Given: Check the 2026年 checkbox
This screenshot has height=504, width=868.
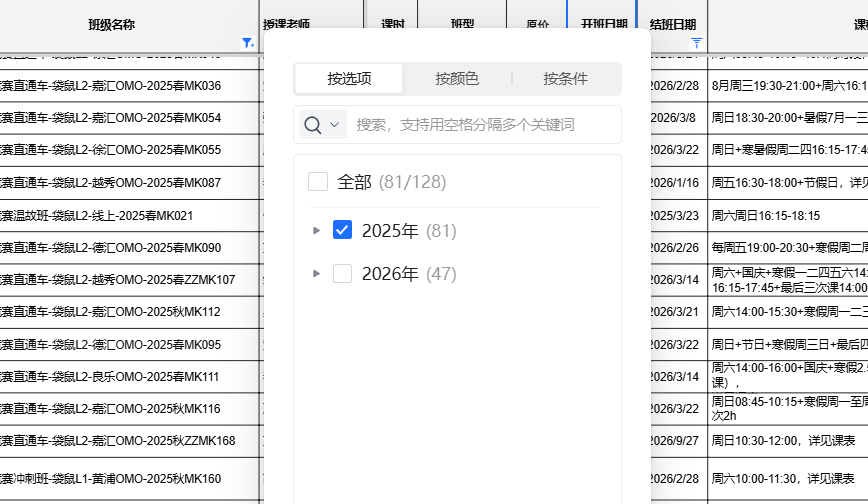Looking at the screenshot, I should coord(343,274).
